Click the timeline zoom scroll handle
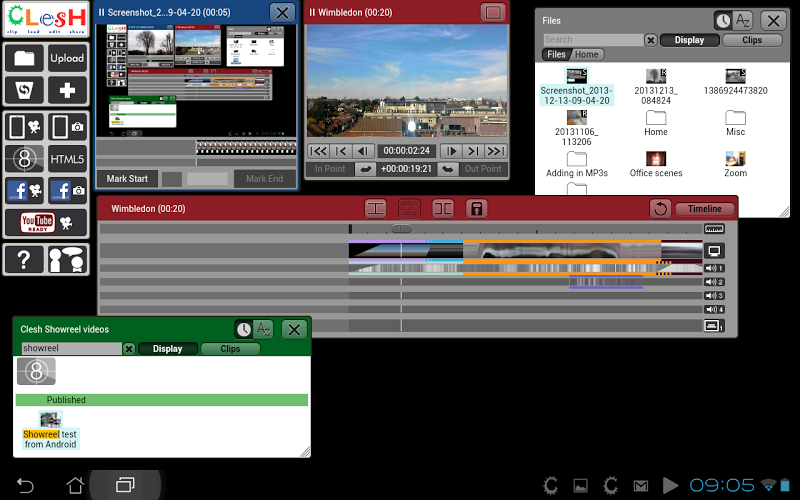The height and width of the screenshot is (500, 800). coord(401,229)
